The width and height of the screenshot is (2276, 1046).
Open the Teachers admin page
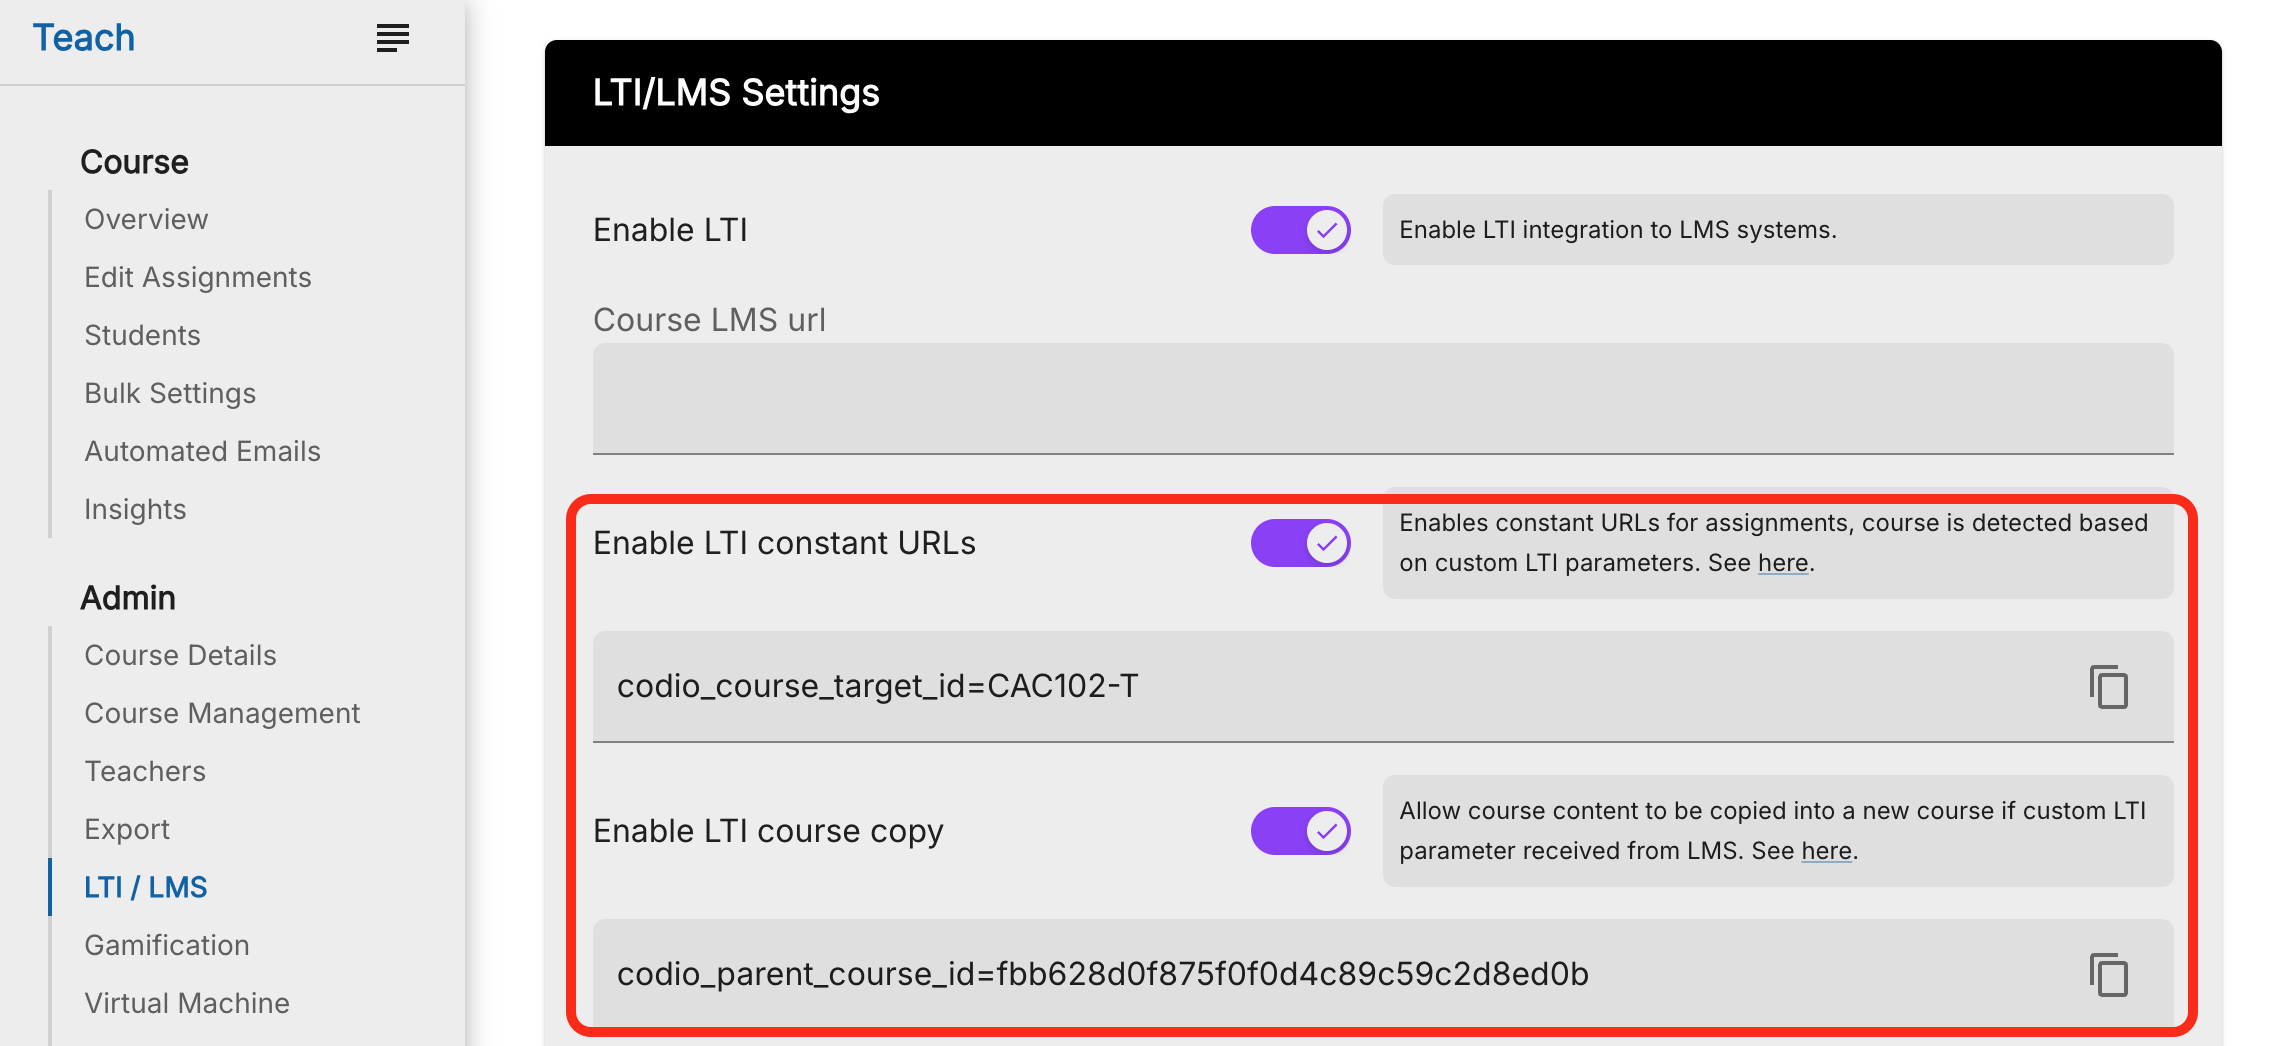point(145,771)
